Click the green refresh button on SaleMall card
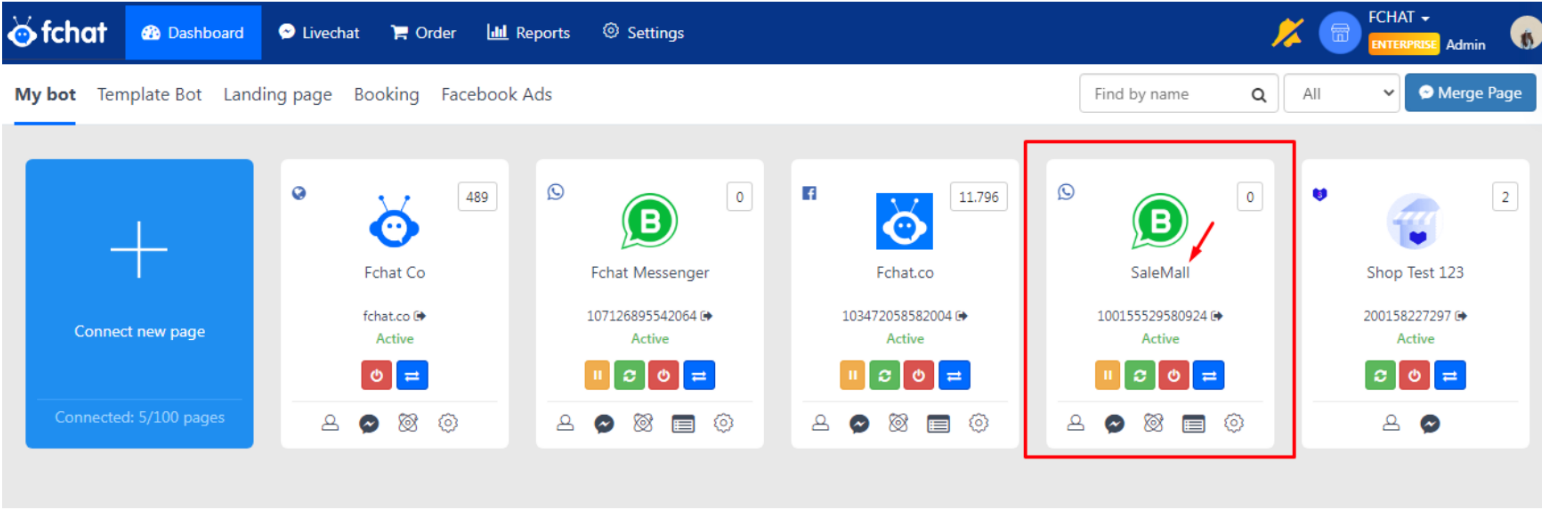The width and height of the screenshot is (1542, 527). coord(1142,375)
